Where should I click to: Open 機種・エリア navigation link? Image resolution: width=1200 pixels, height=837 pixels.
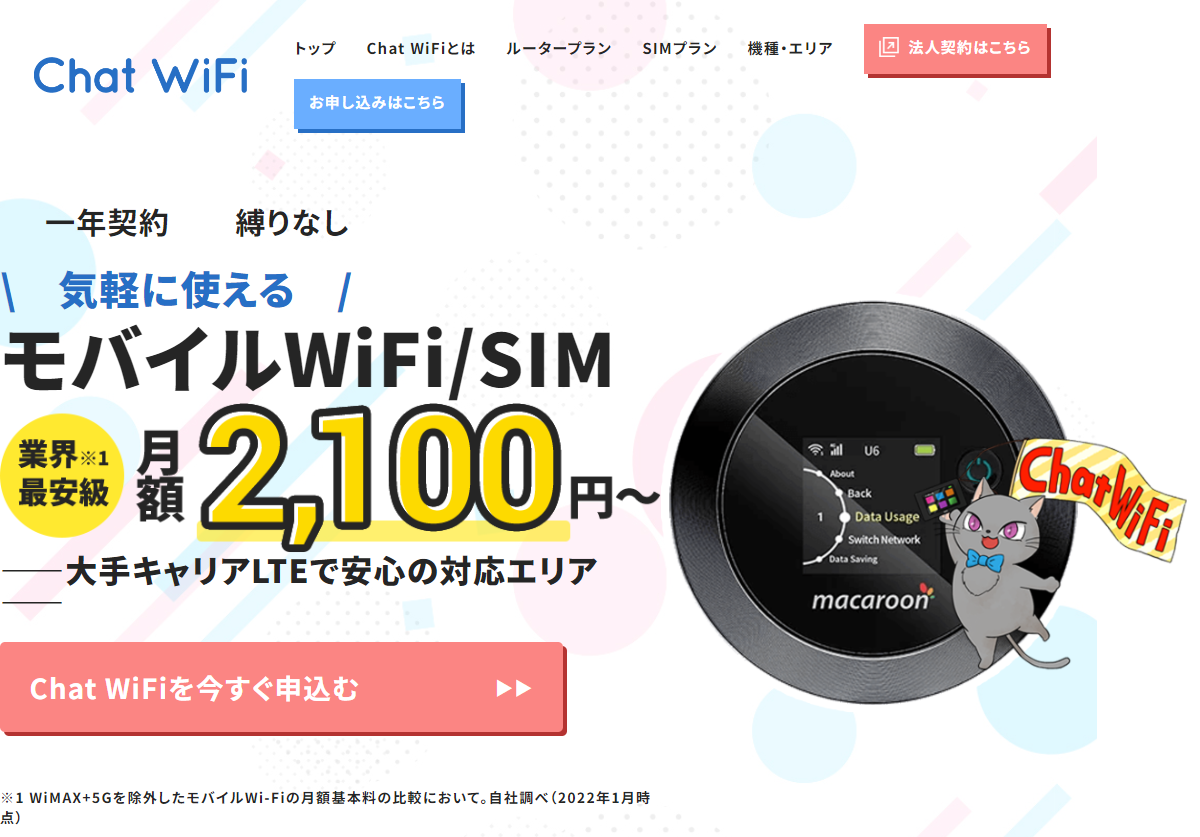(790, 48)
